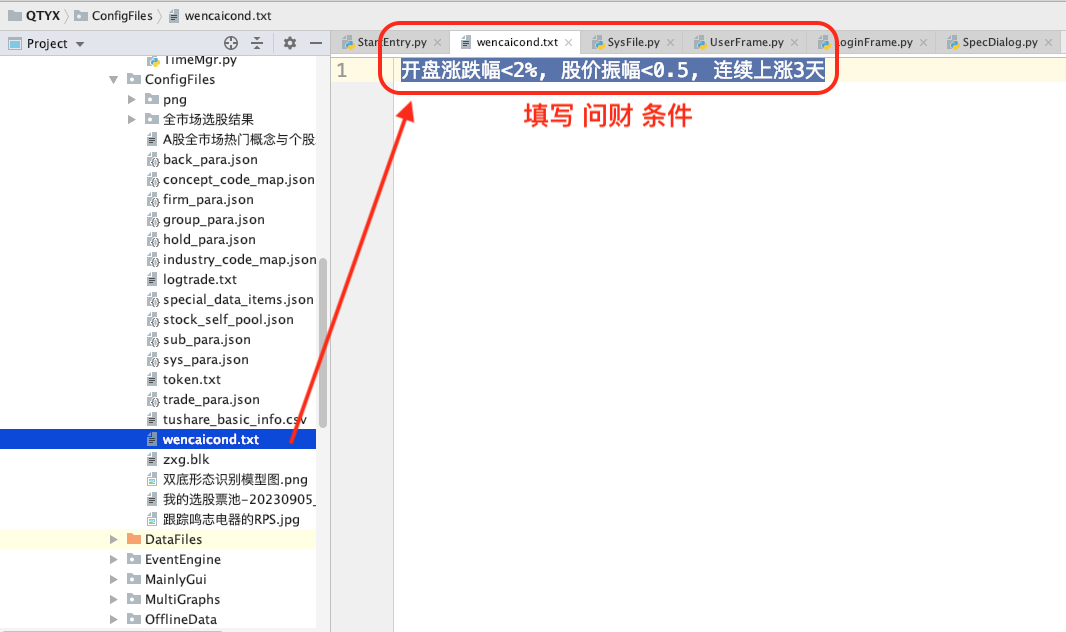Expand the MainlyGui folder

(114, 579)
